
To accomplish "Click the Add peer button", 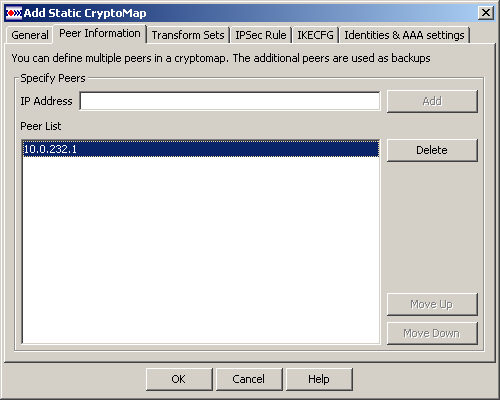I will pos(432,101).
